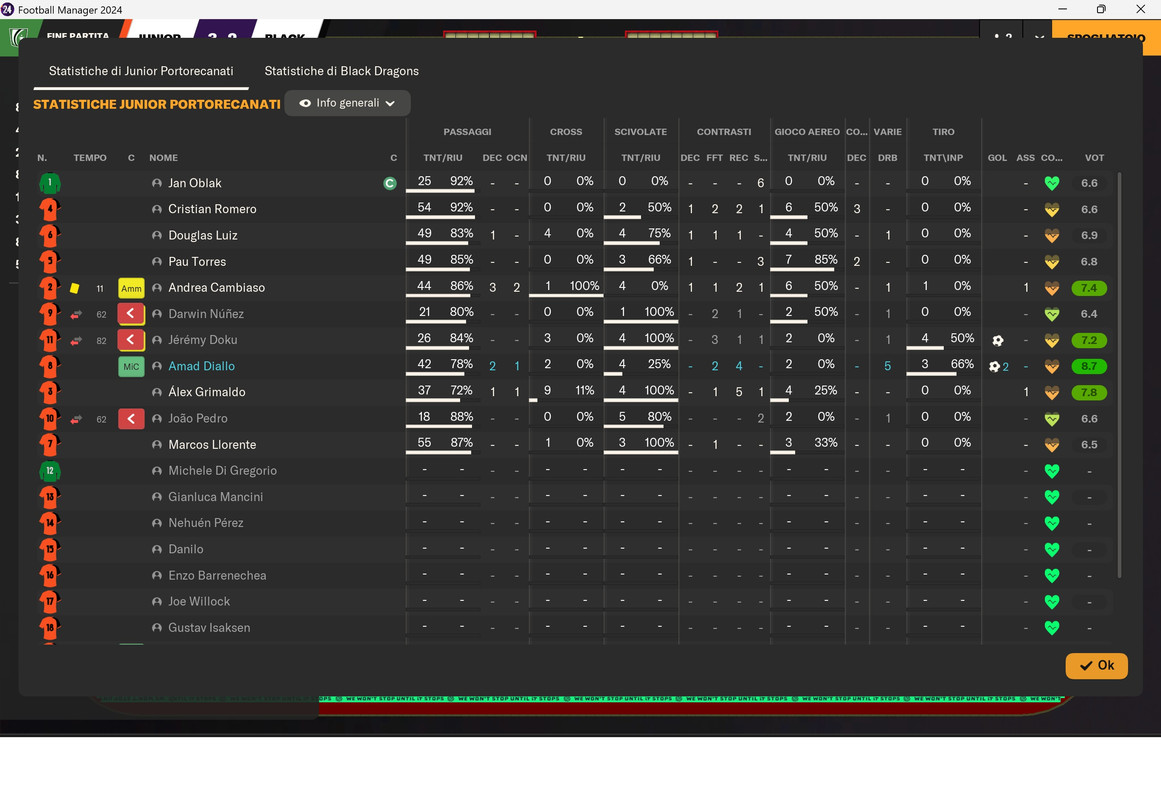
Task: Click the captain badge next to Jan Oblak
Action: (390, 183)
